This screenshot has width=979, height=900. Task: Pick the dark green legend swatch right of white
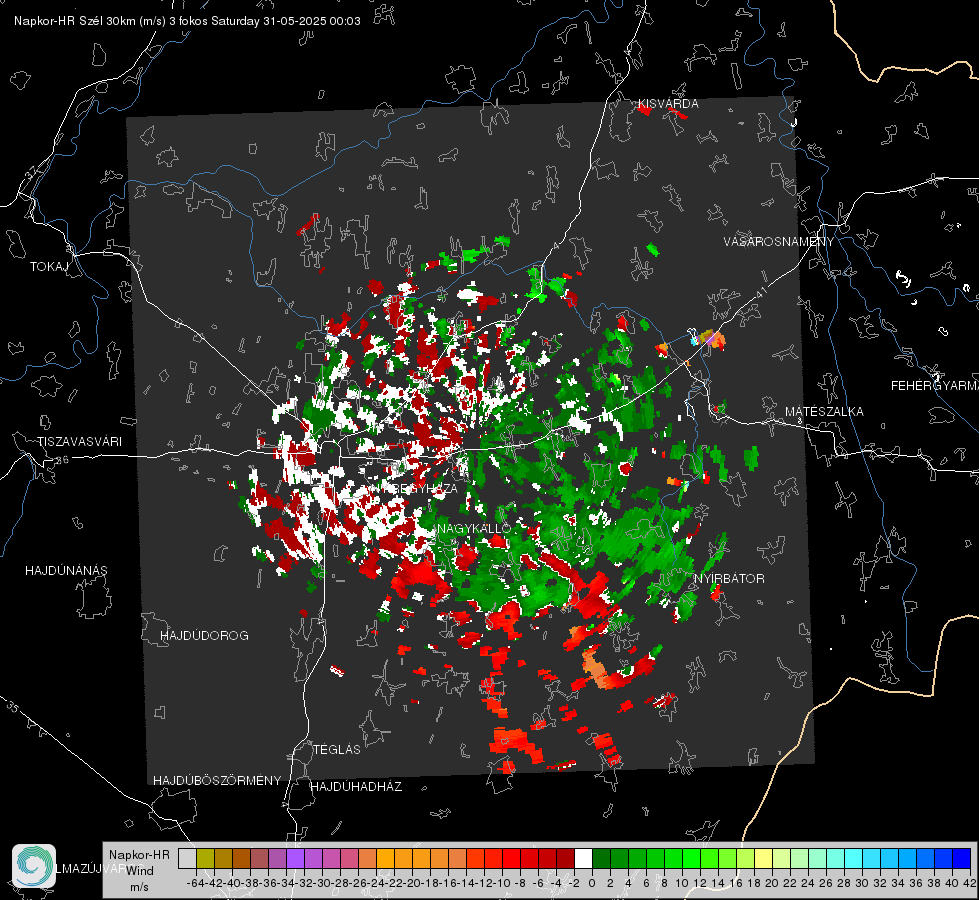(x=601, y=859)
